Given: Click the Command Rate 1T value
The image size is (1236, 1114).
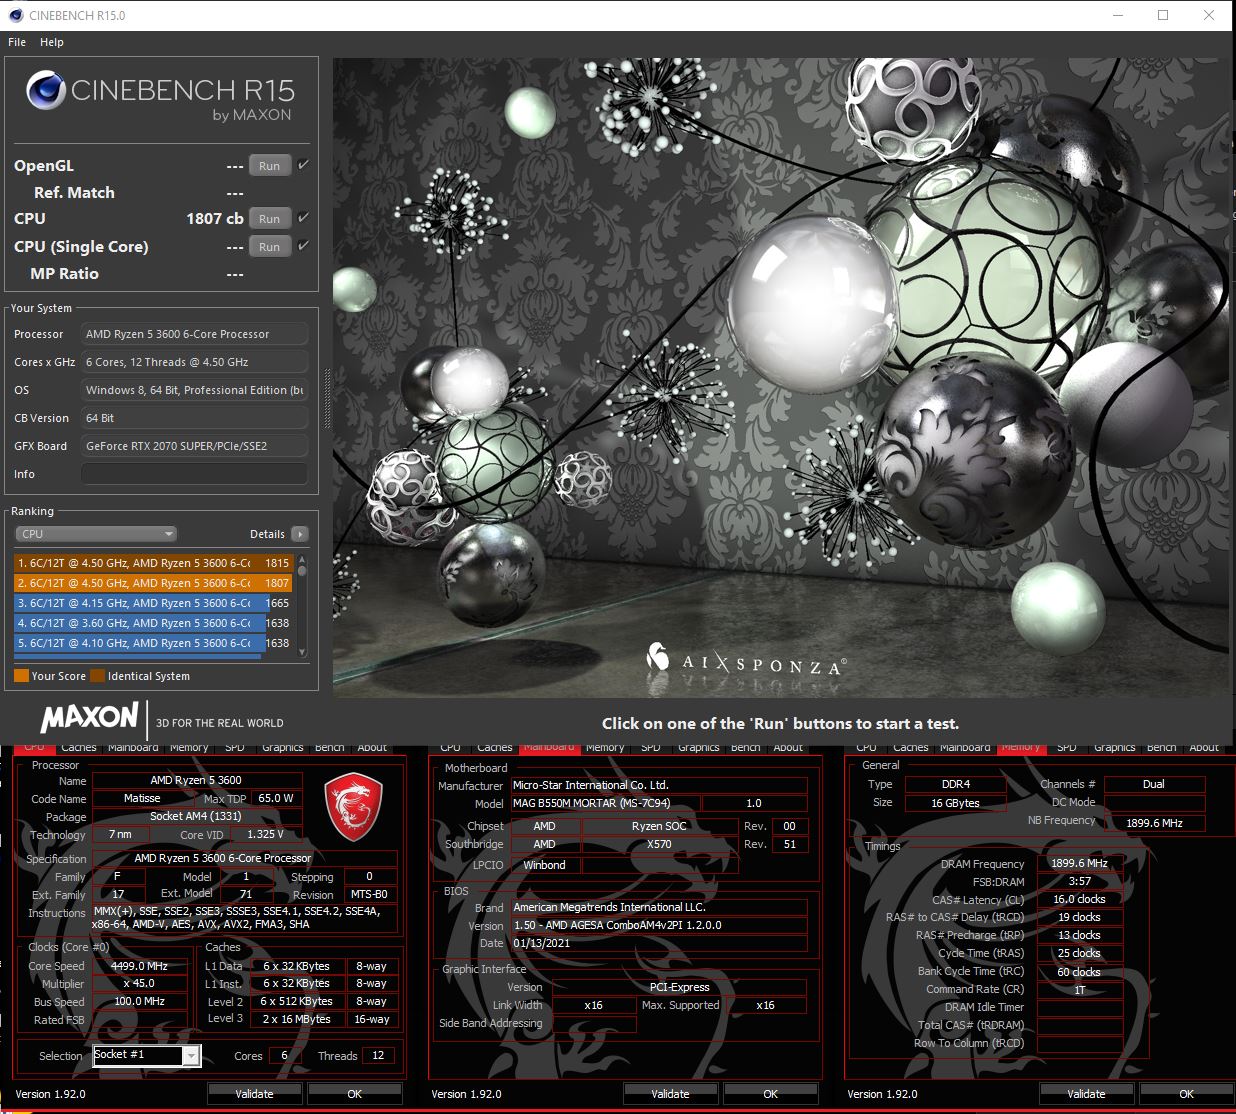Looking at the screenshot, I should (x=1079, y=990).
